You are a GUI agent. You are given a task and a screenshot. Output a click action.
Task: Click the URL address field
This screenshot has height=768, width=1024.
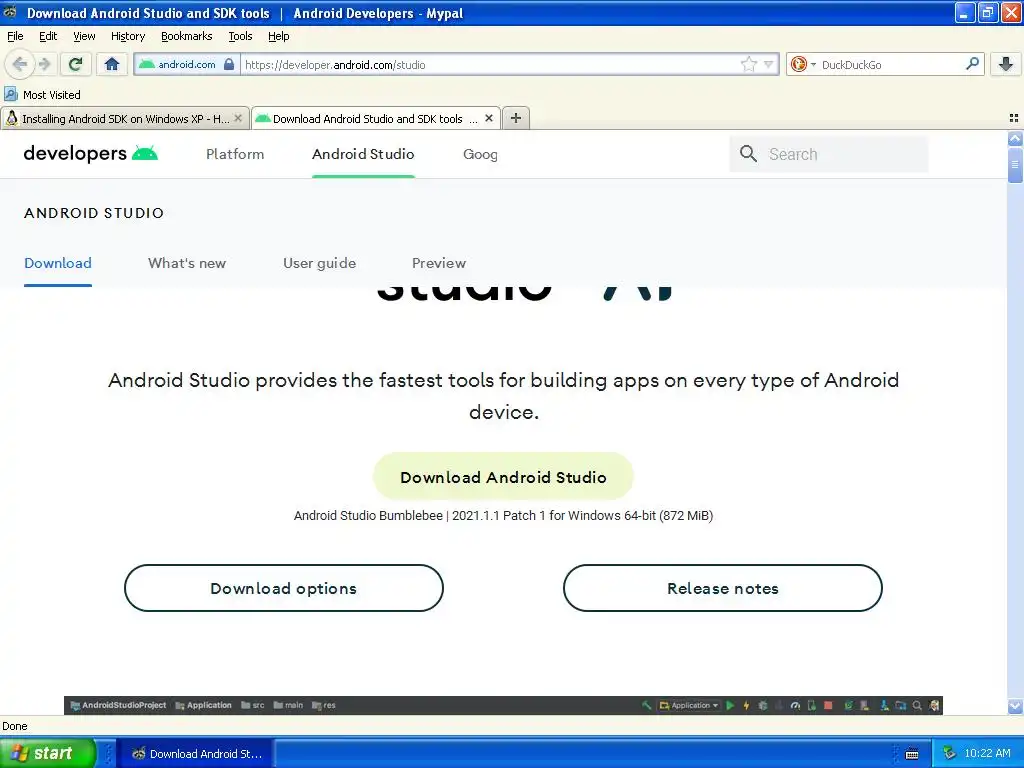click(x=490, y=64)
